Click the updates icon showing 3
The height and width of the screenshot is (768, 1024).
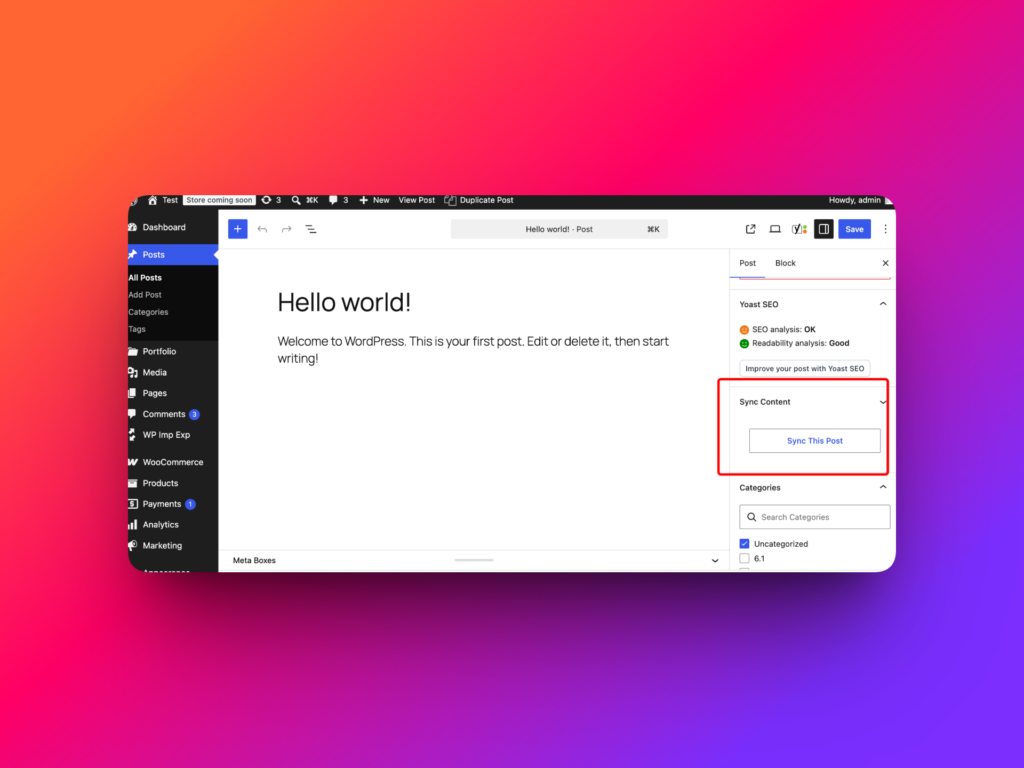pos(266,200)
